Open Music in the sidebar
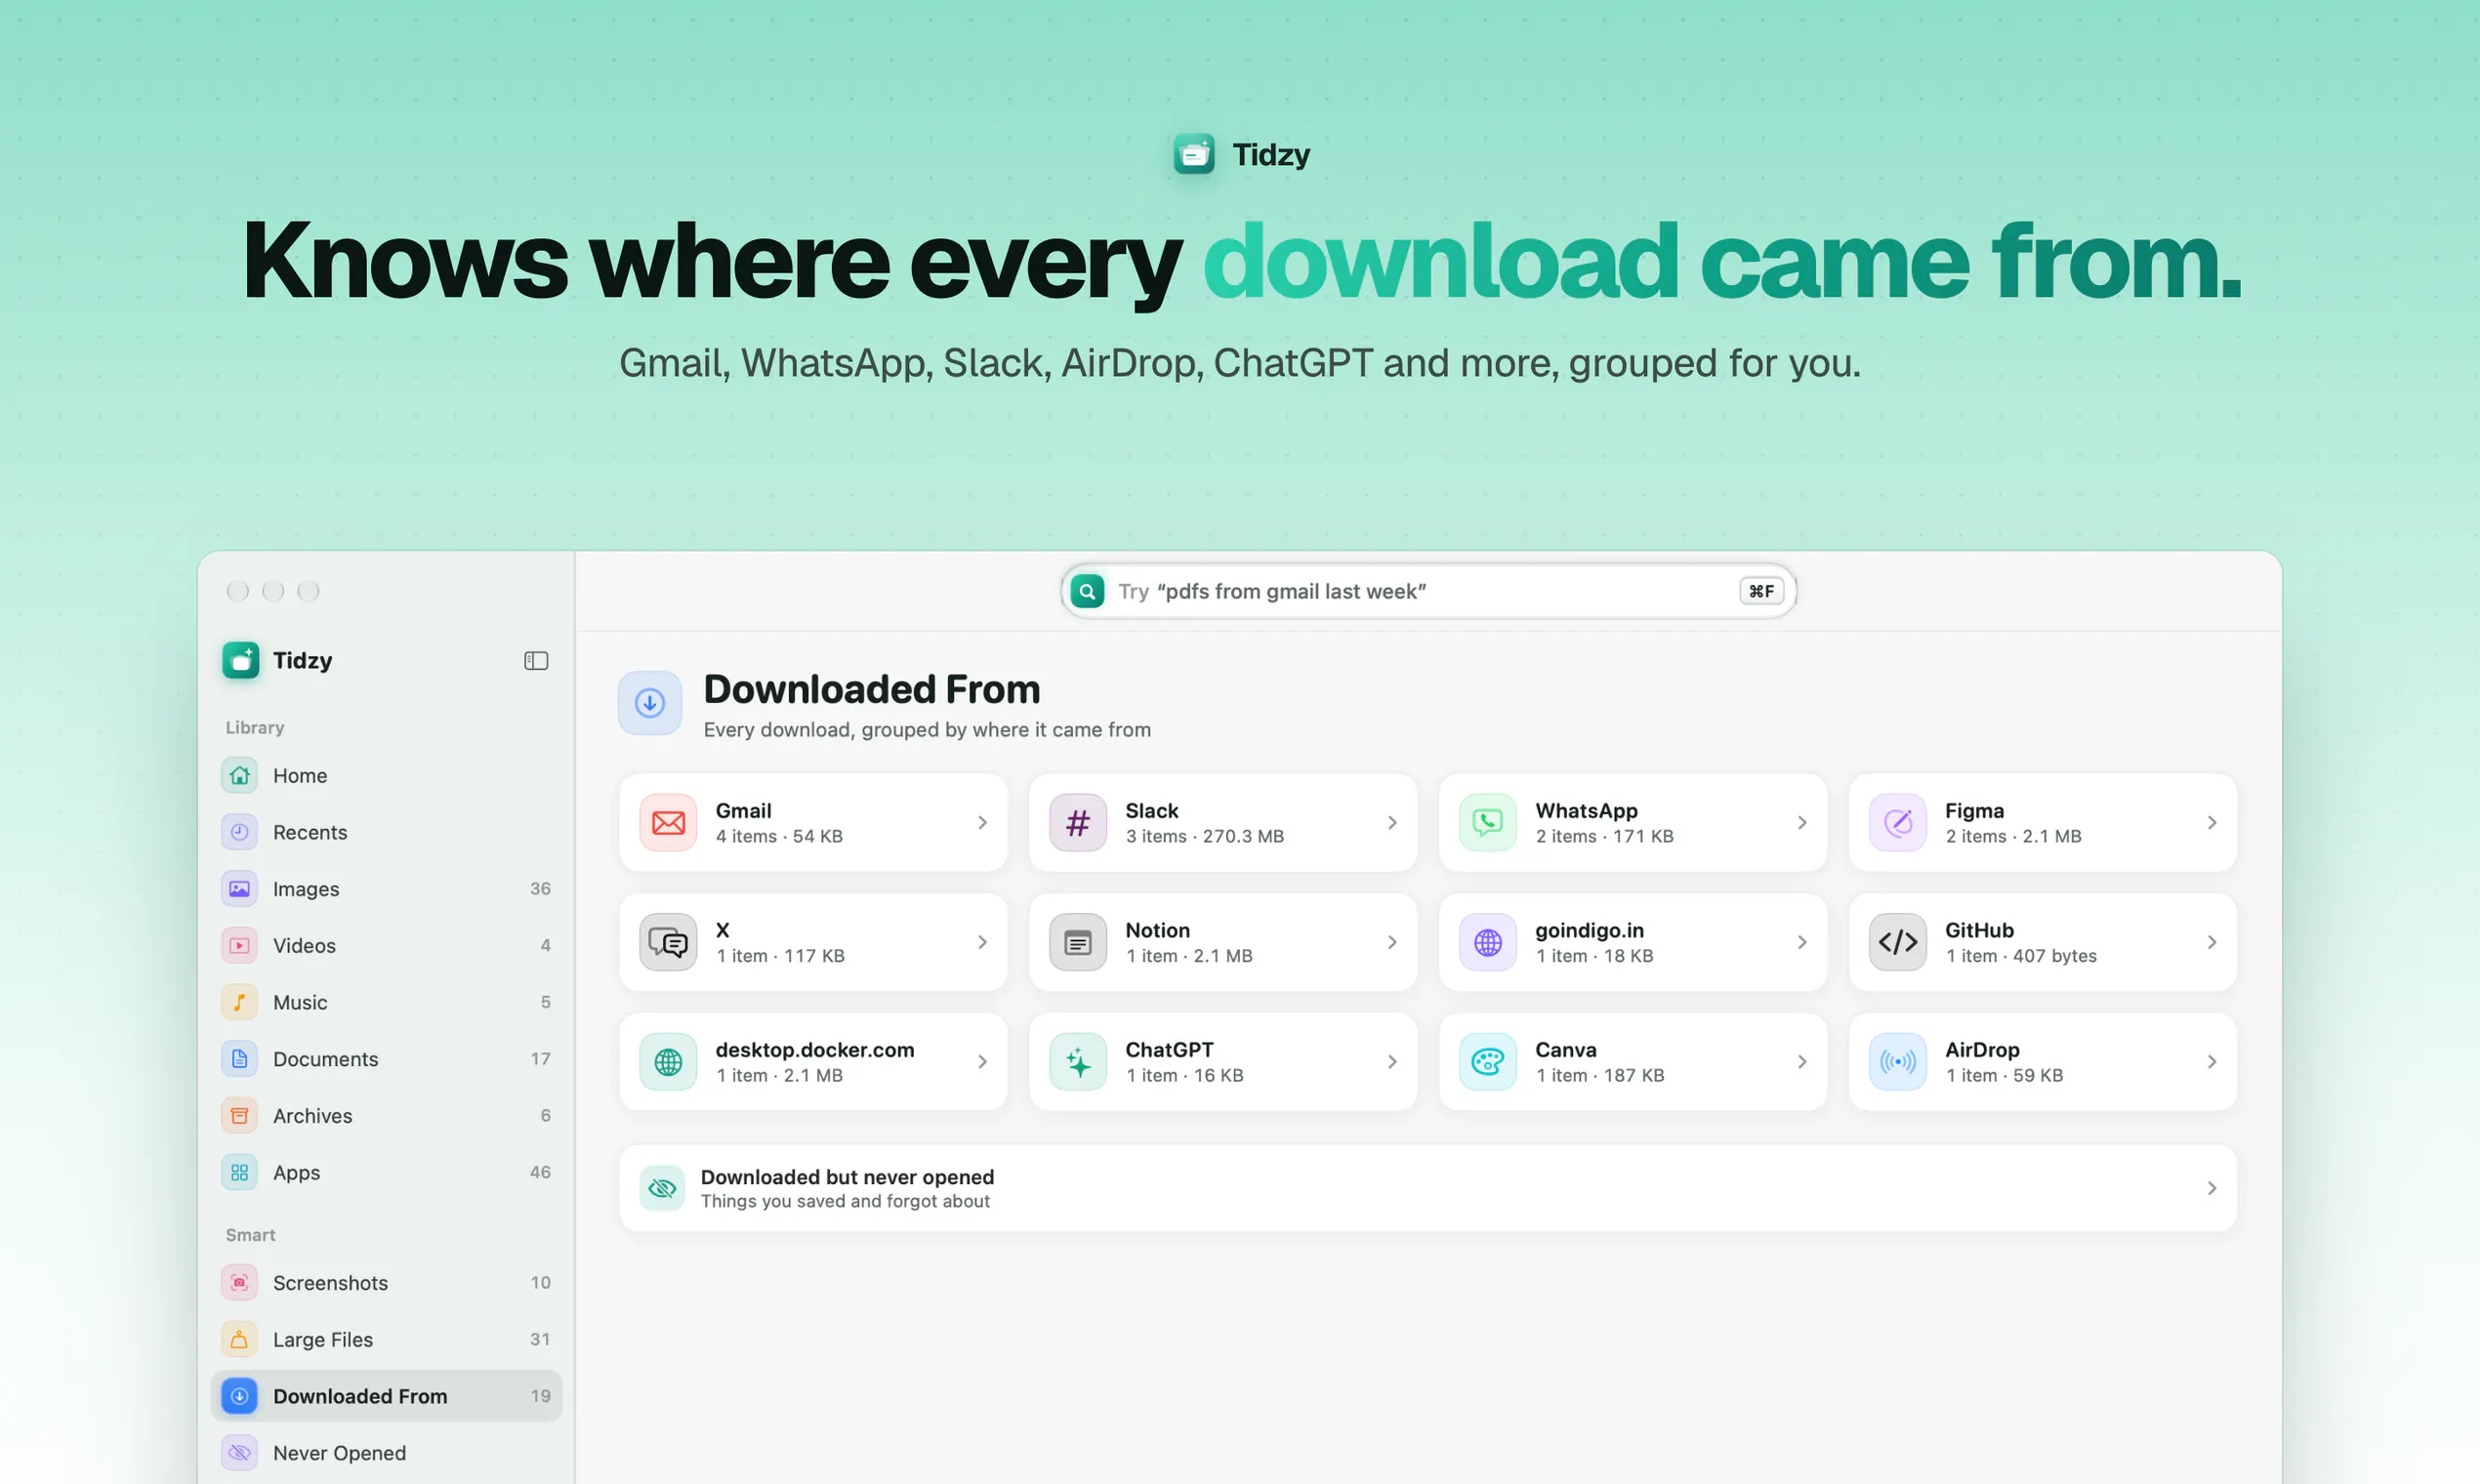2480x1484 pixels. pos(386,1002)
